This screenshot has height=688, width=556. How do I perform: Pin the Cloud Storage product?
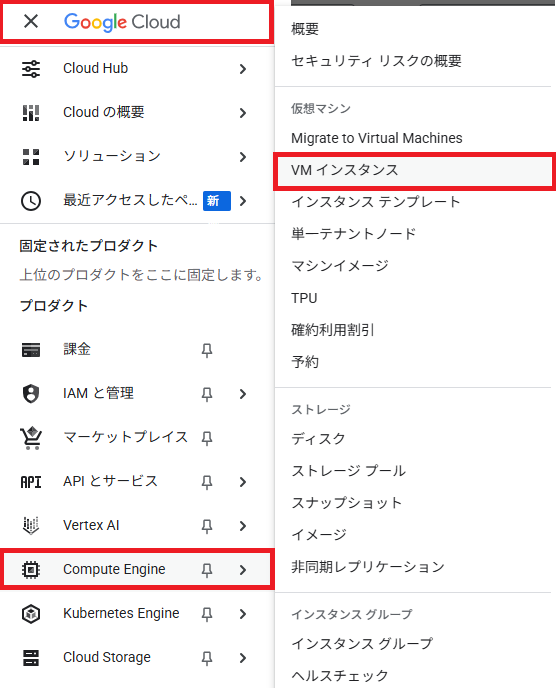[207, 657]
